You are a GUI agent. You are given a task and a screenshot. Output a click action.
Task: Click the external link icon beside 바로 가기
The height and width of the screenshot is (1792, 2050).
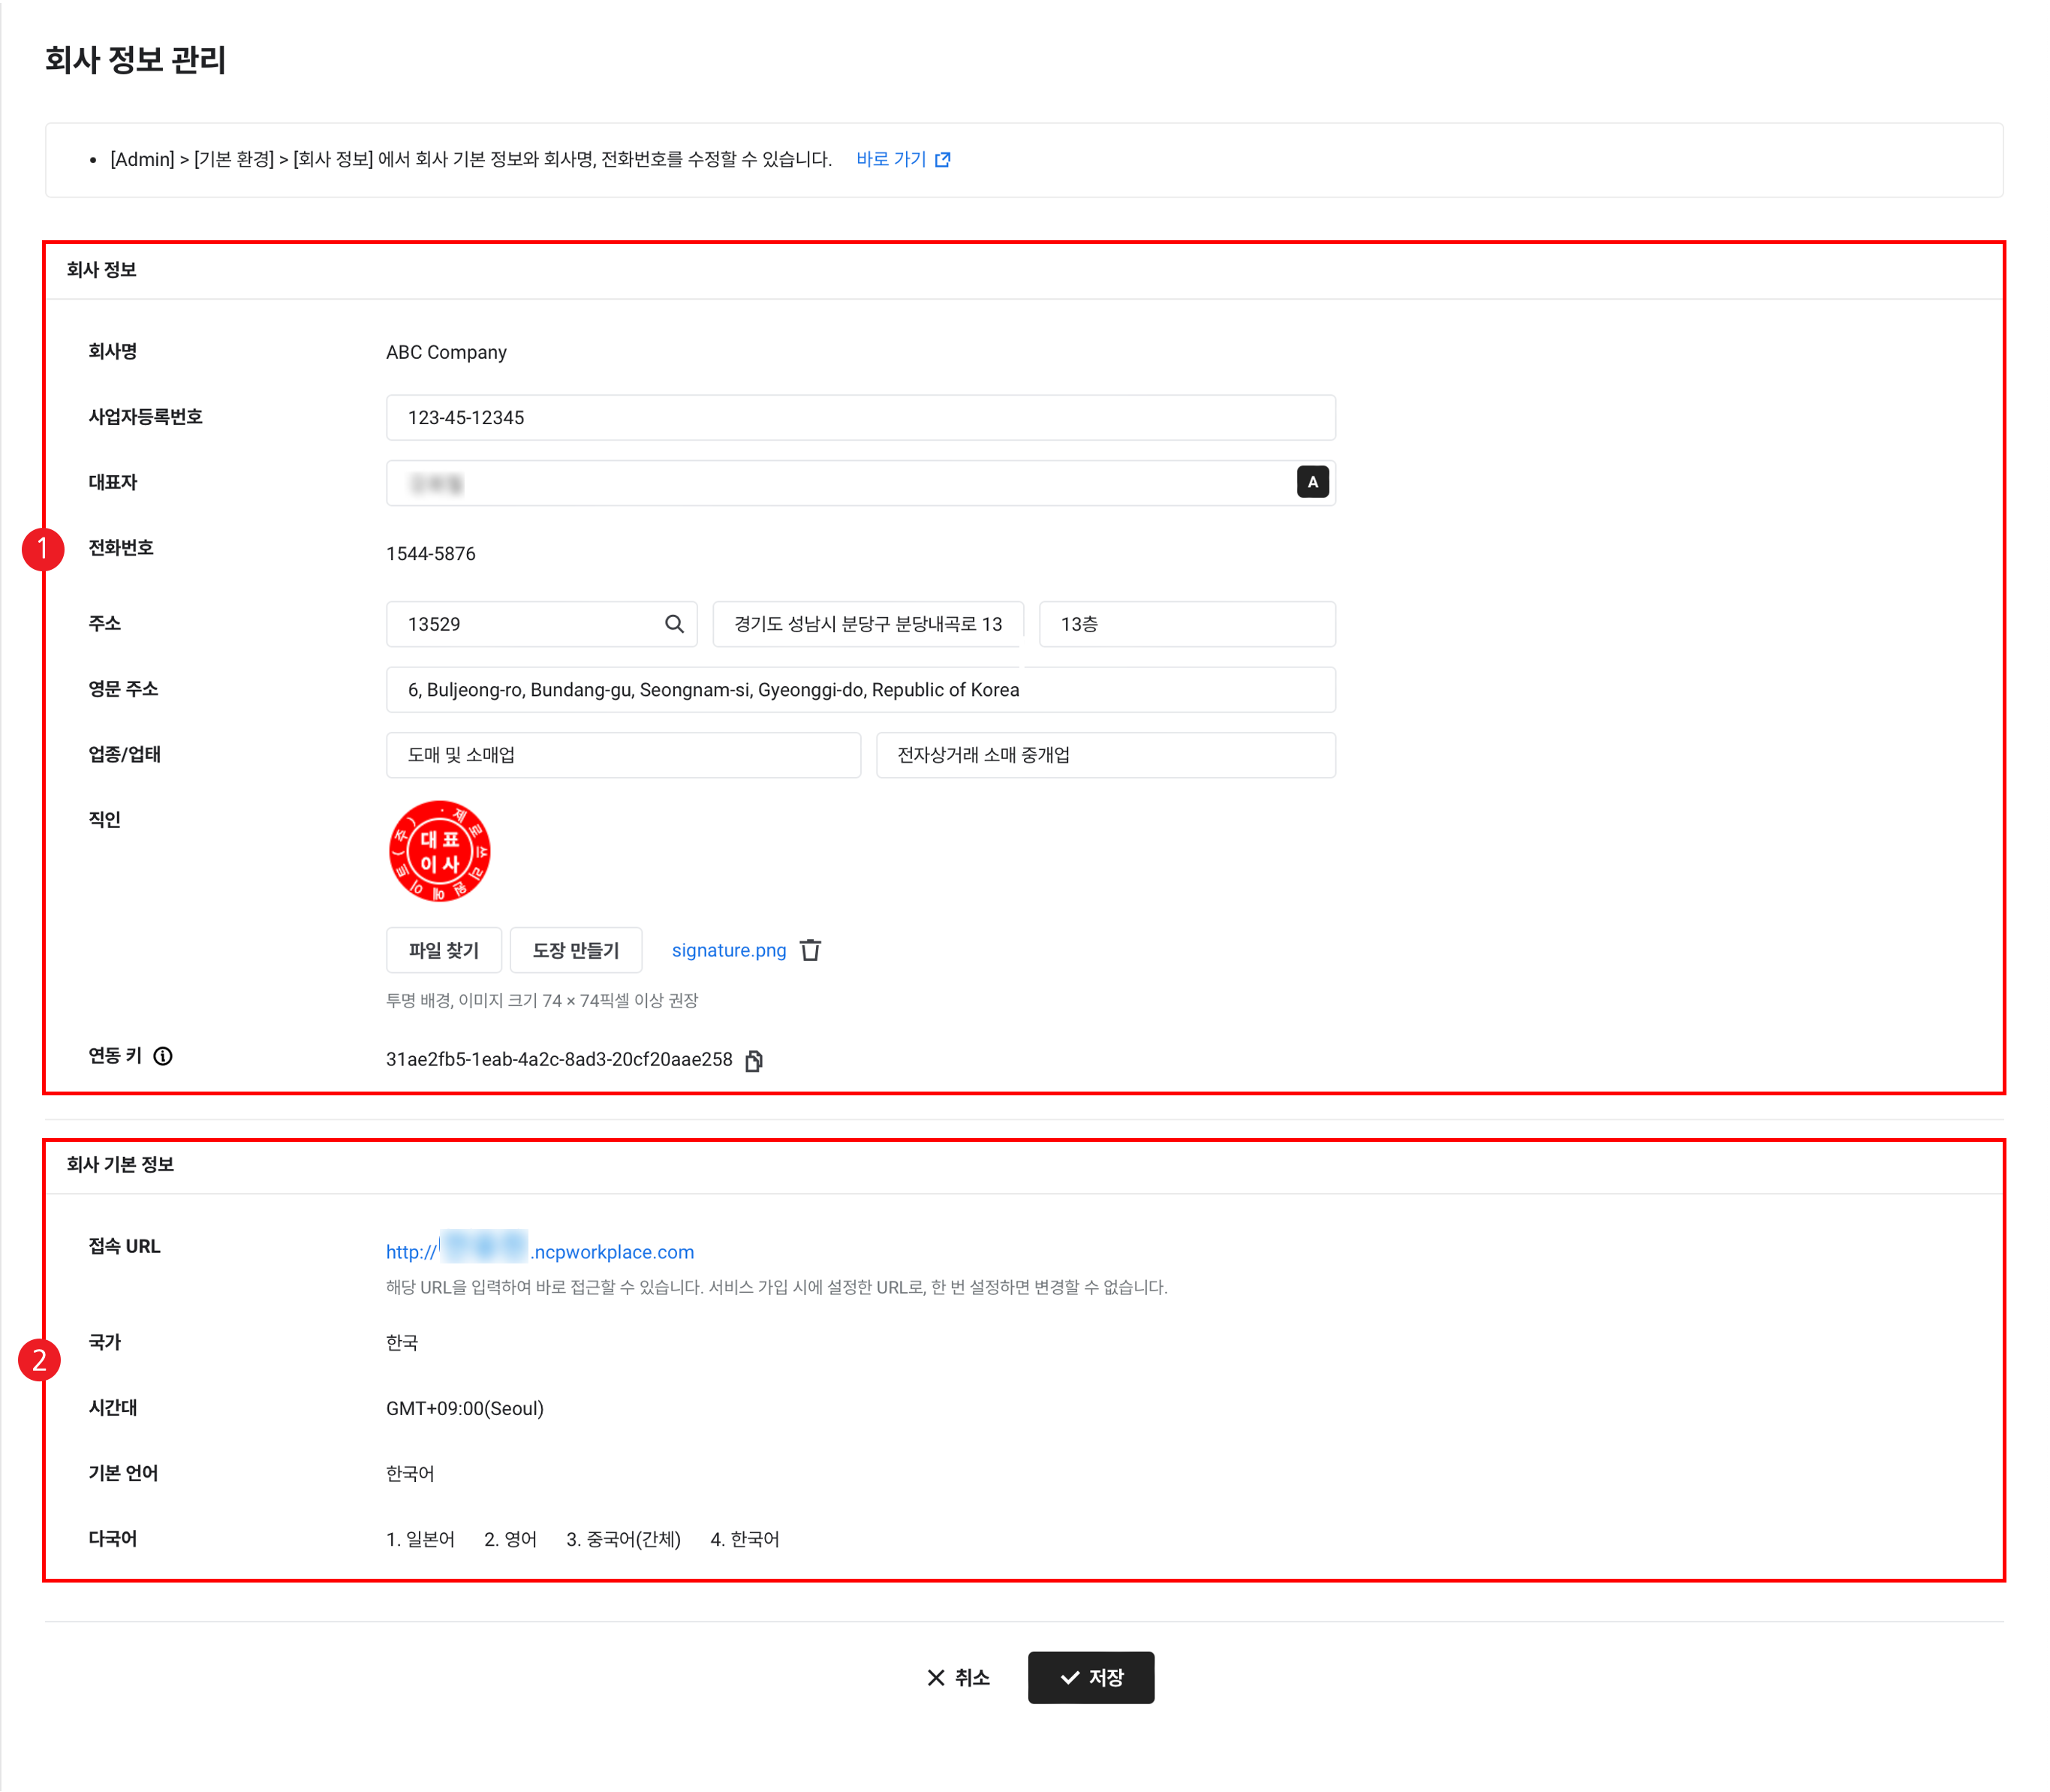pos(942,160)
